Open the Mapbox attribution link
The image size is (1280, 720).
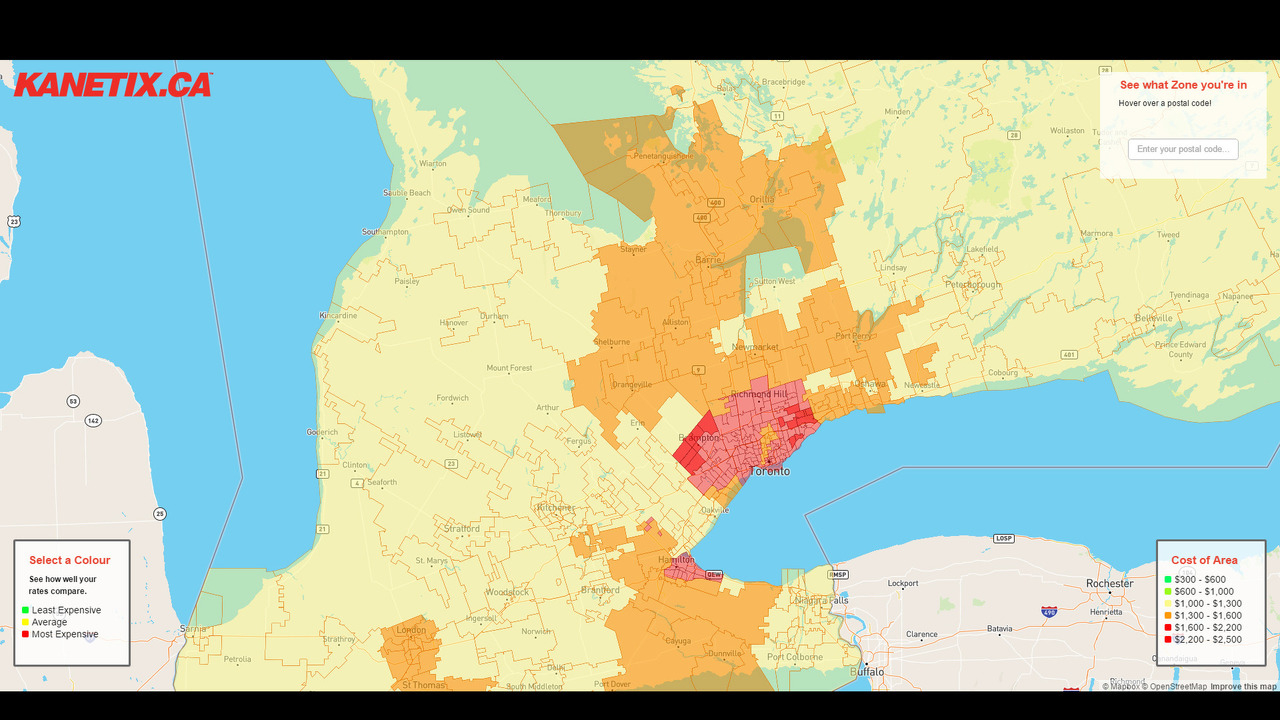[1120, 686]
